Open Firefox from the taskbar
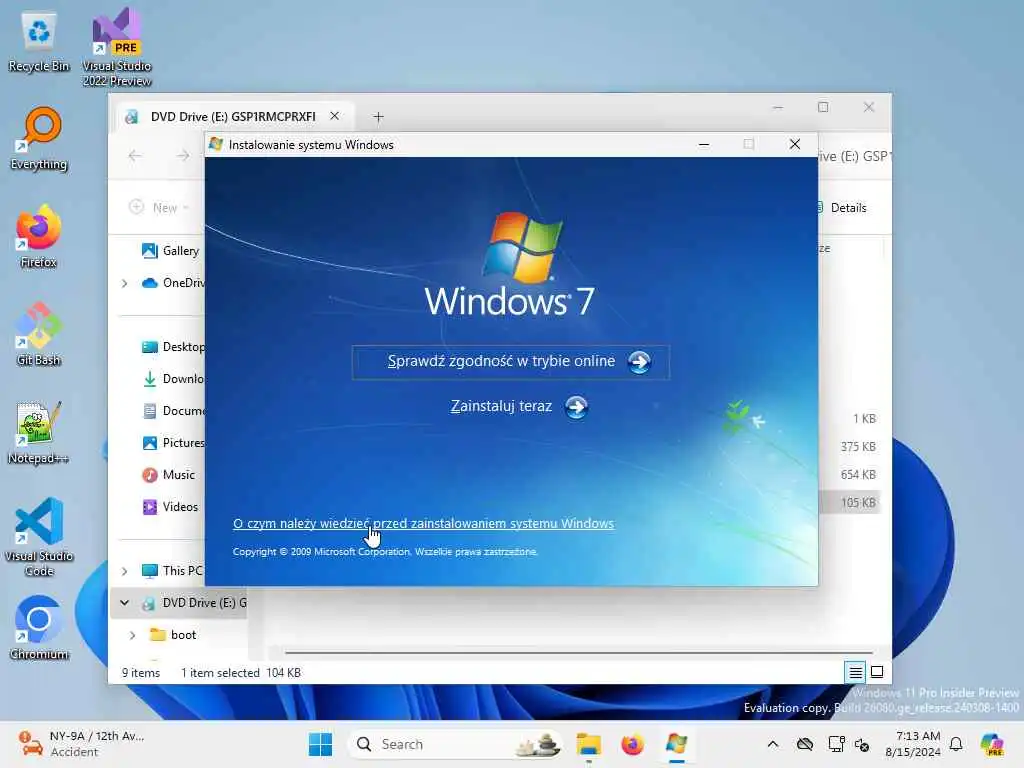The width and height of the screenshot is (1024, 768). tap(632, 744)
